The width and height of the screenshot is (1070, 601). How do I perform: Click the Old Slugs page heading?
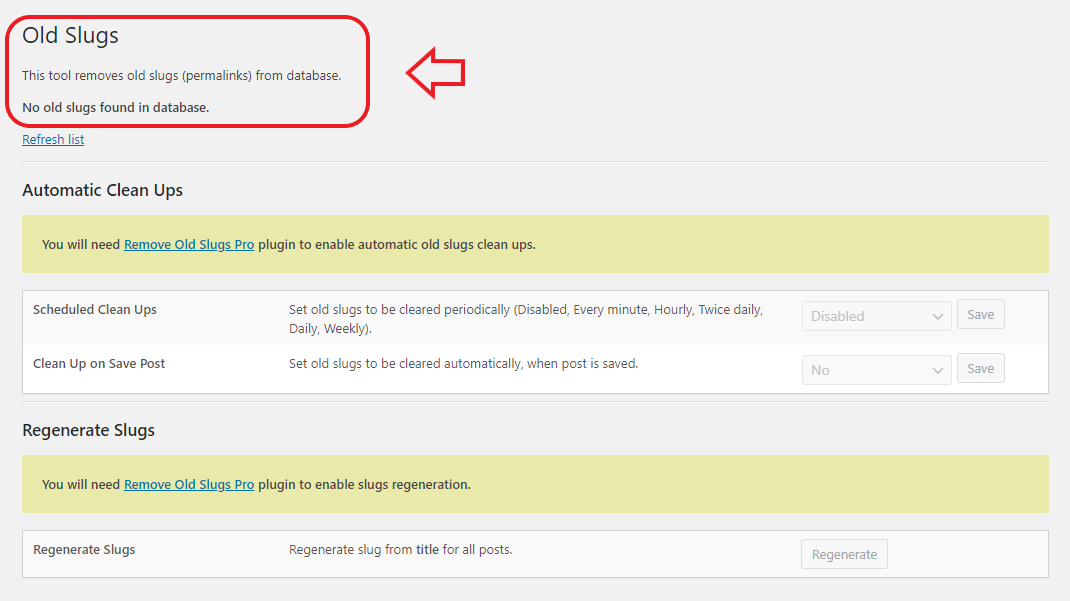tap(70, 36)
